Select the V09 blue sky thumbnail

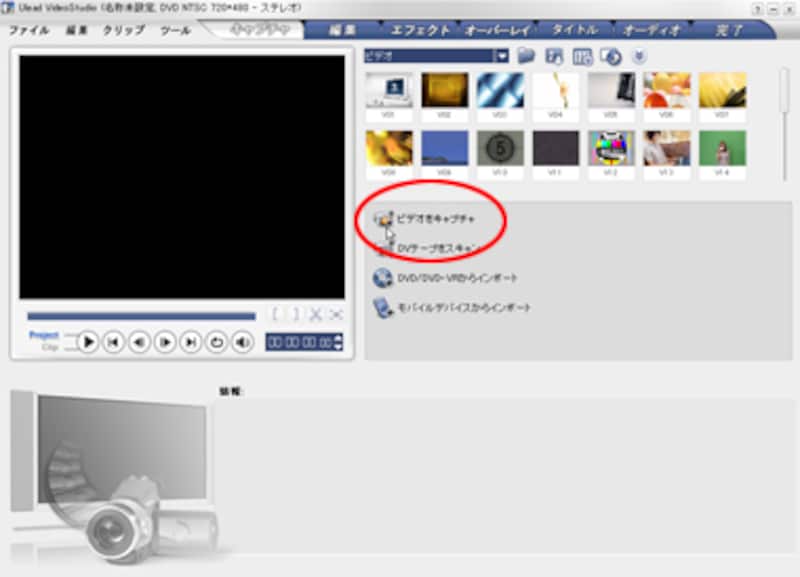coord(444,148)
